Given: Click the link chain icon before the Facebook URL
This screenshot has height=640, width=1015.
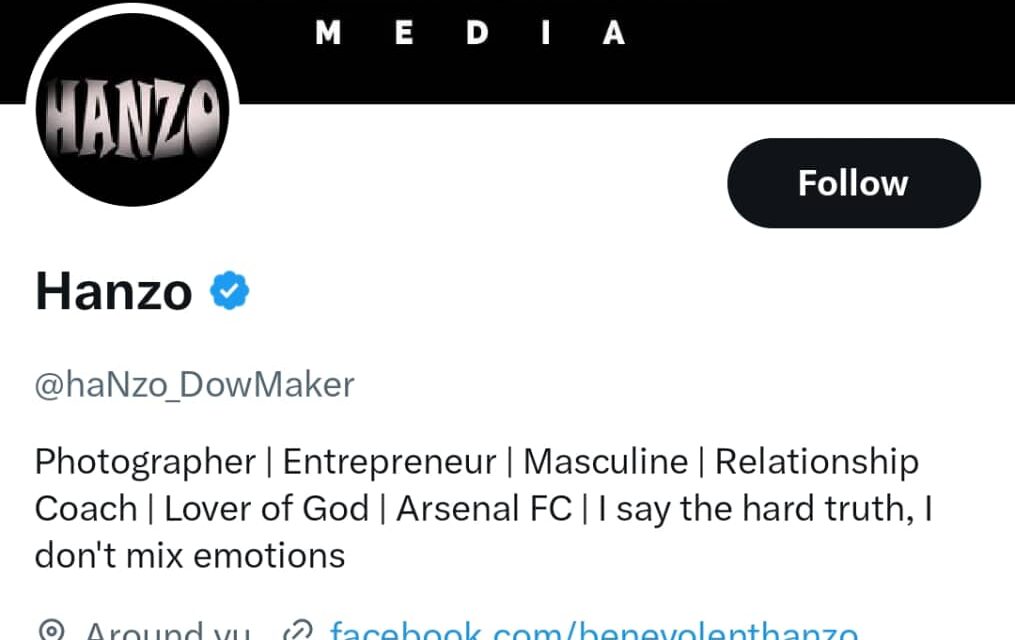Looking at the screenshot, I should [x=295, y=629].
